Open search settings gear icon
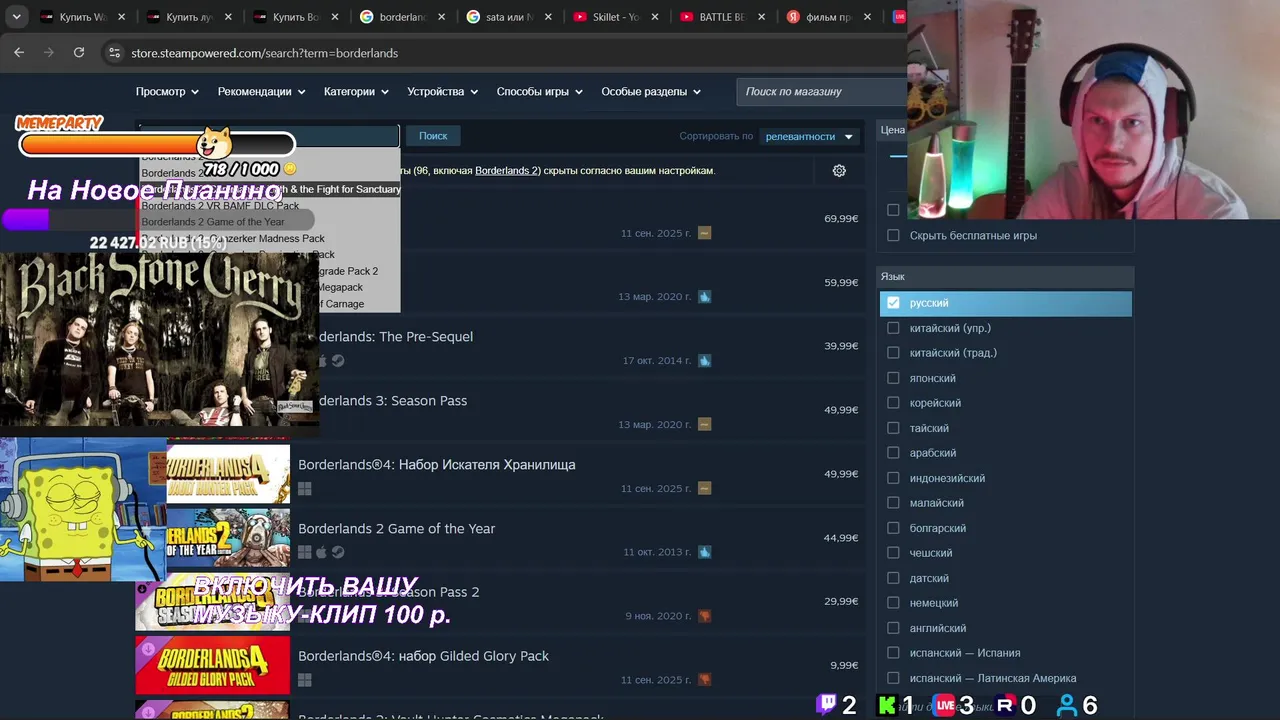Viewport: 1280px width, 720px height. pyautogui.click(x=839, y=171)
